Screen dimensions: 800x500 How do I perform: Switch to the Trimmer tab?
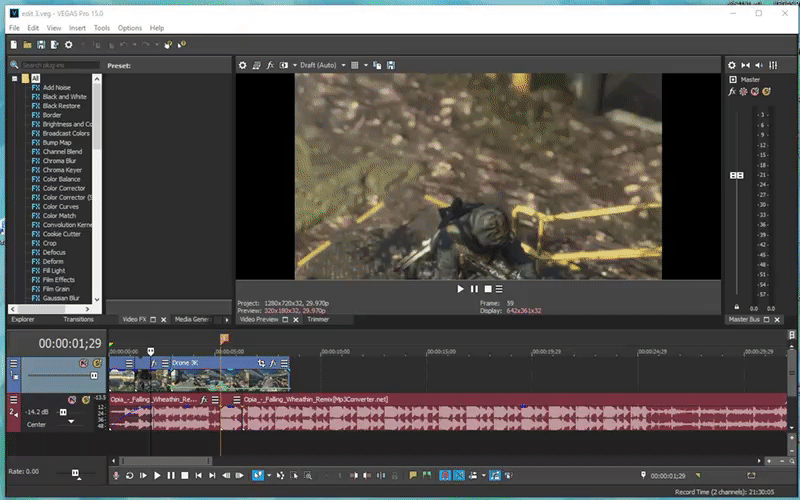(318, 319)
